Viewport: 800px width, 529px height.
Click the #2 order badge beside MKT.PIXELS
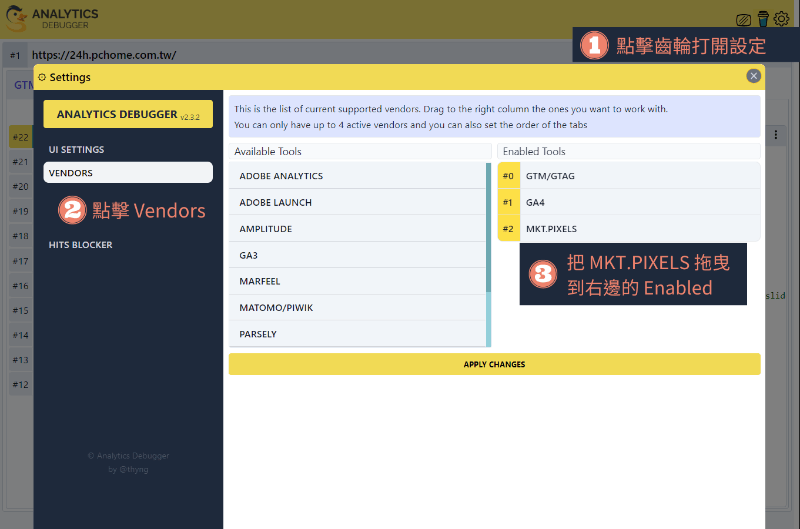[509, 229]
